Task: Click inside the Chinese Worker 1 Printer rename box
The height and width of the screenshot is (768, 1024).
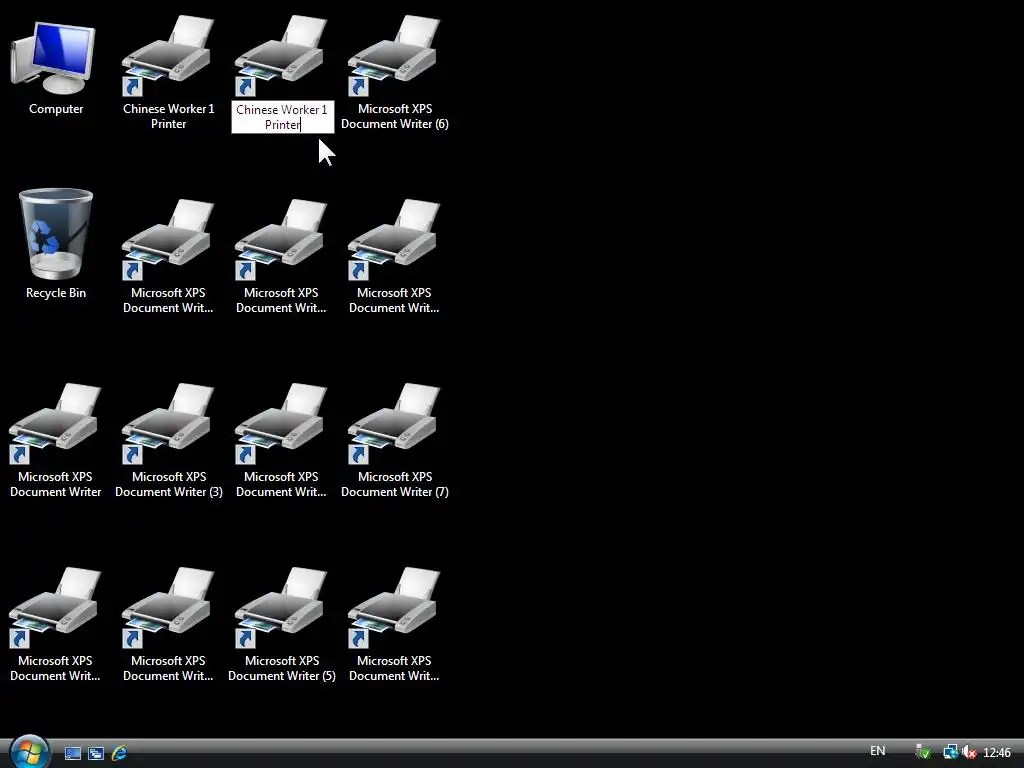Action: [282, 117]
